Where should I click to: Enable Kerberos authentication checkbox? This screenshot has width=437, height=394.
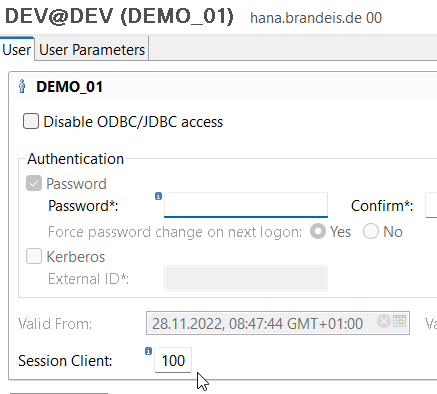point(34,256)
